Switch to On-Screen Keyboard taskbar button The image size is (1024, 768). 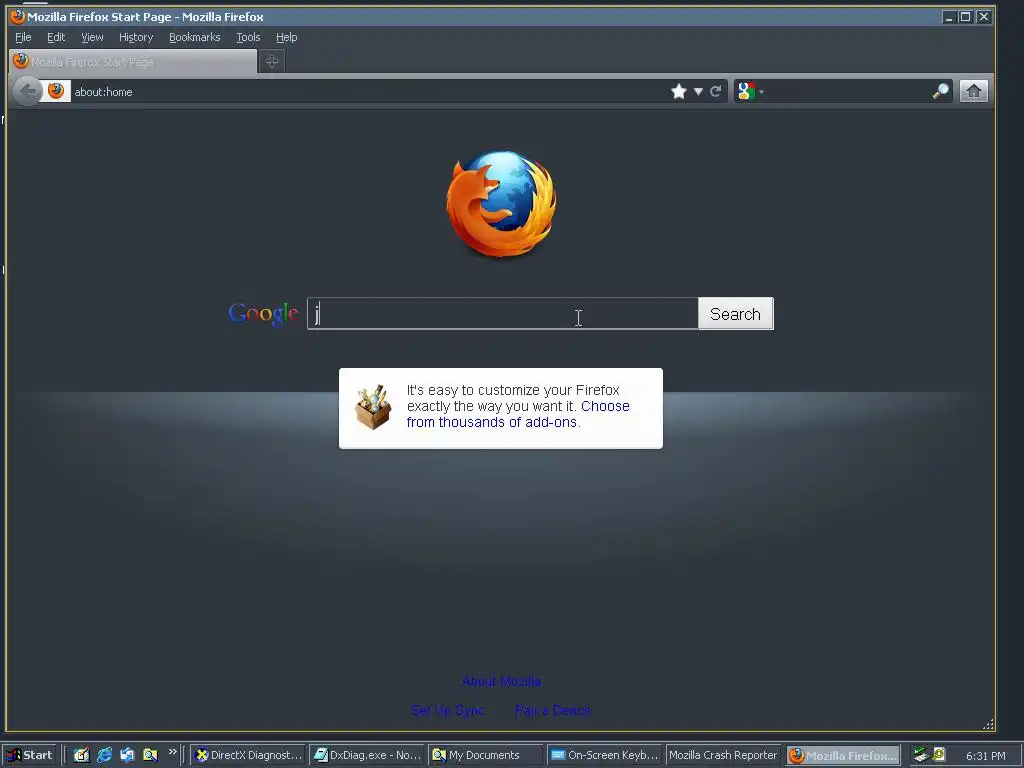605,755
